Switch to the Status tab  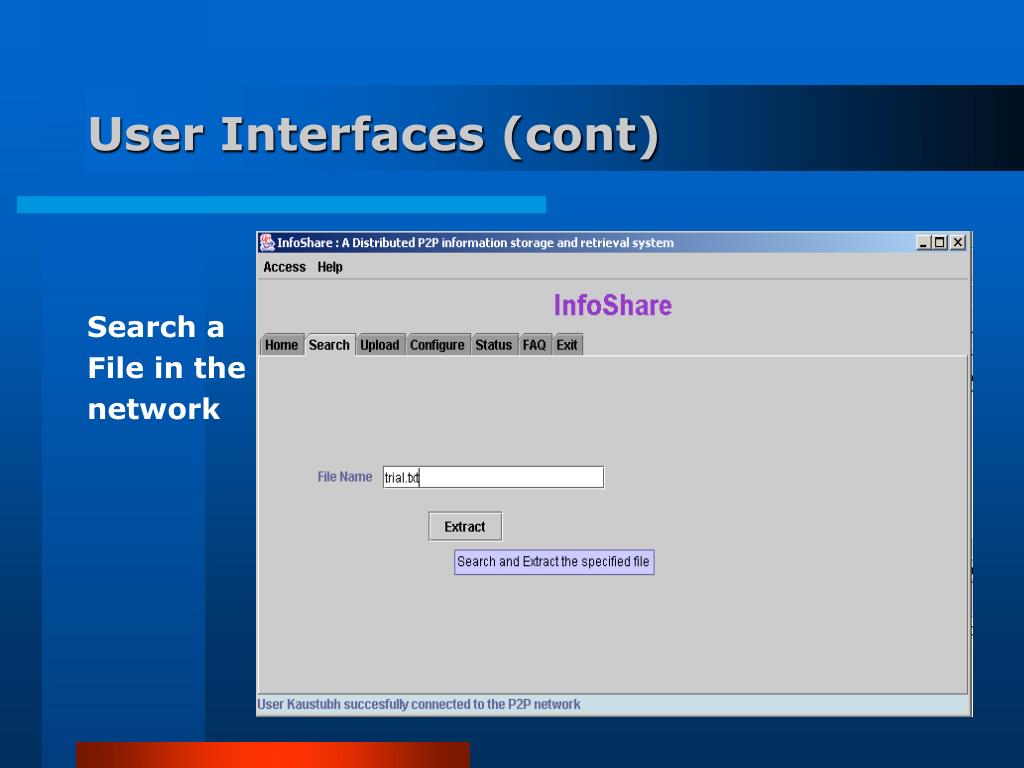tap(494, 345)
